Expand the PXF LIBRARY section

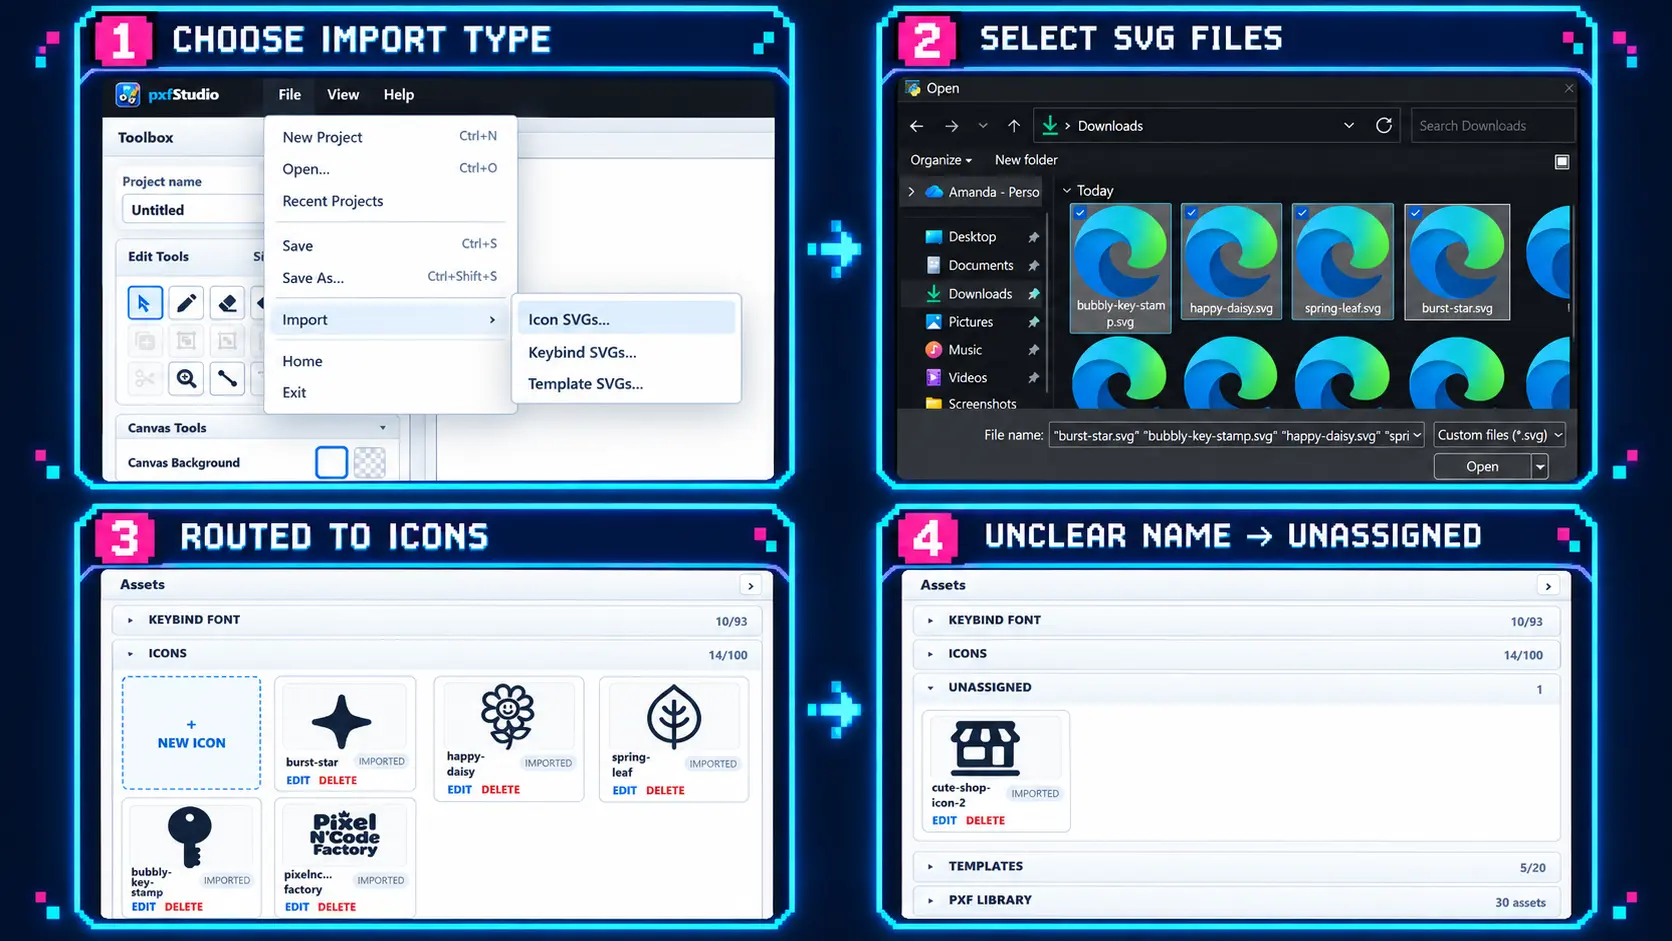coord(930,900)
